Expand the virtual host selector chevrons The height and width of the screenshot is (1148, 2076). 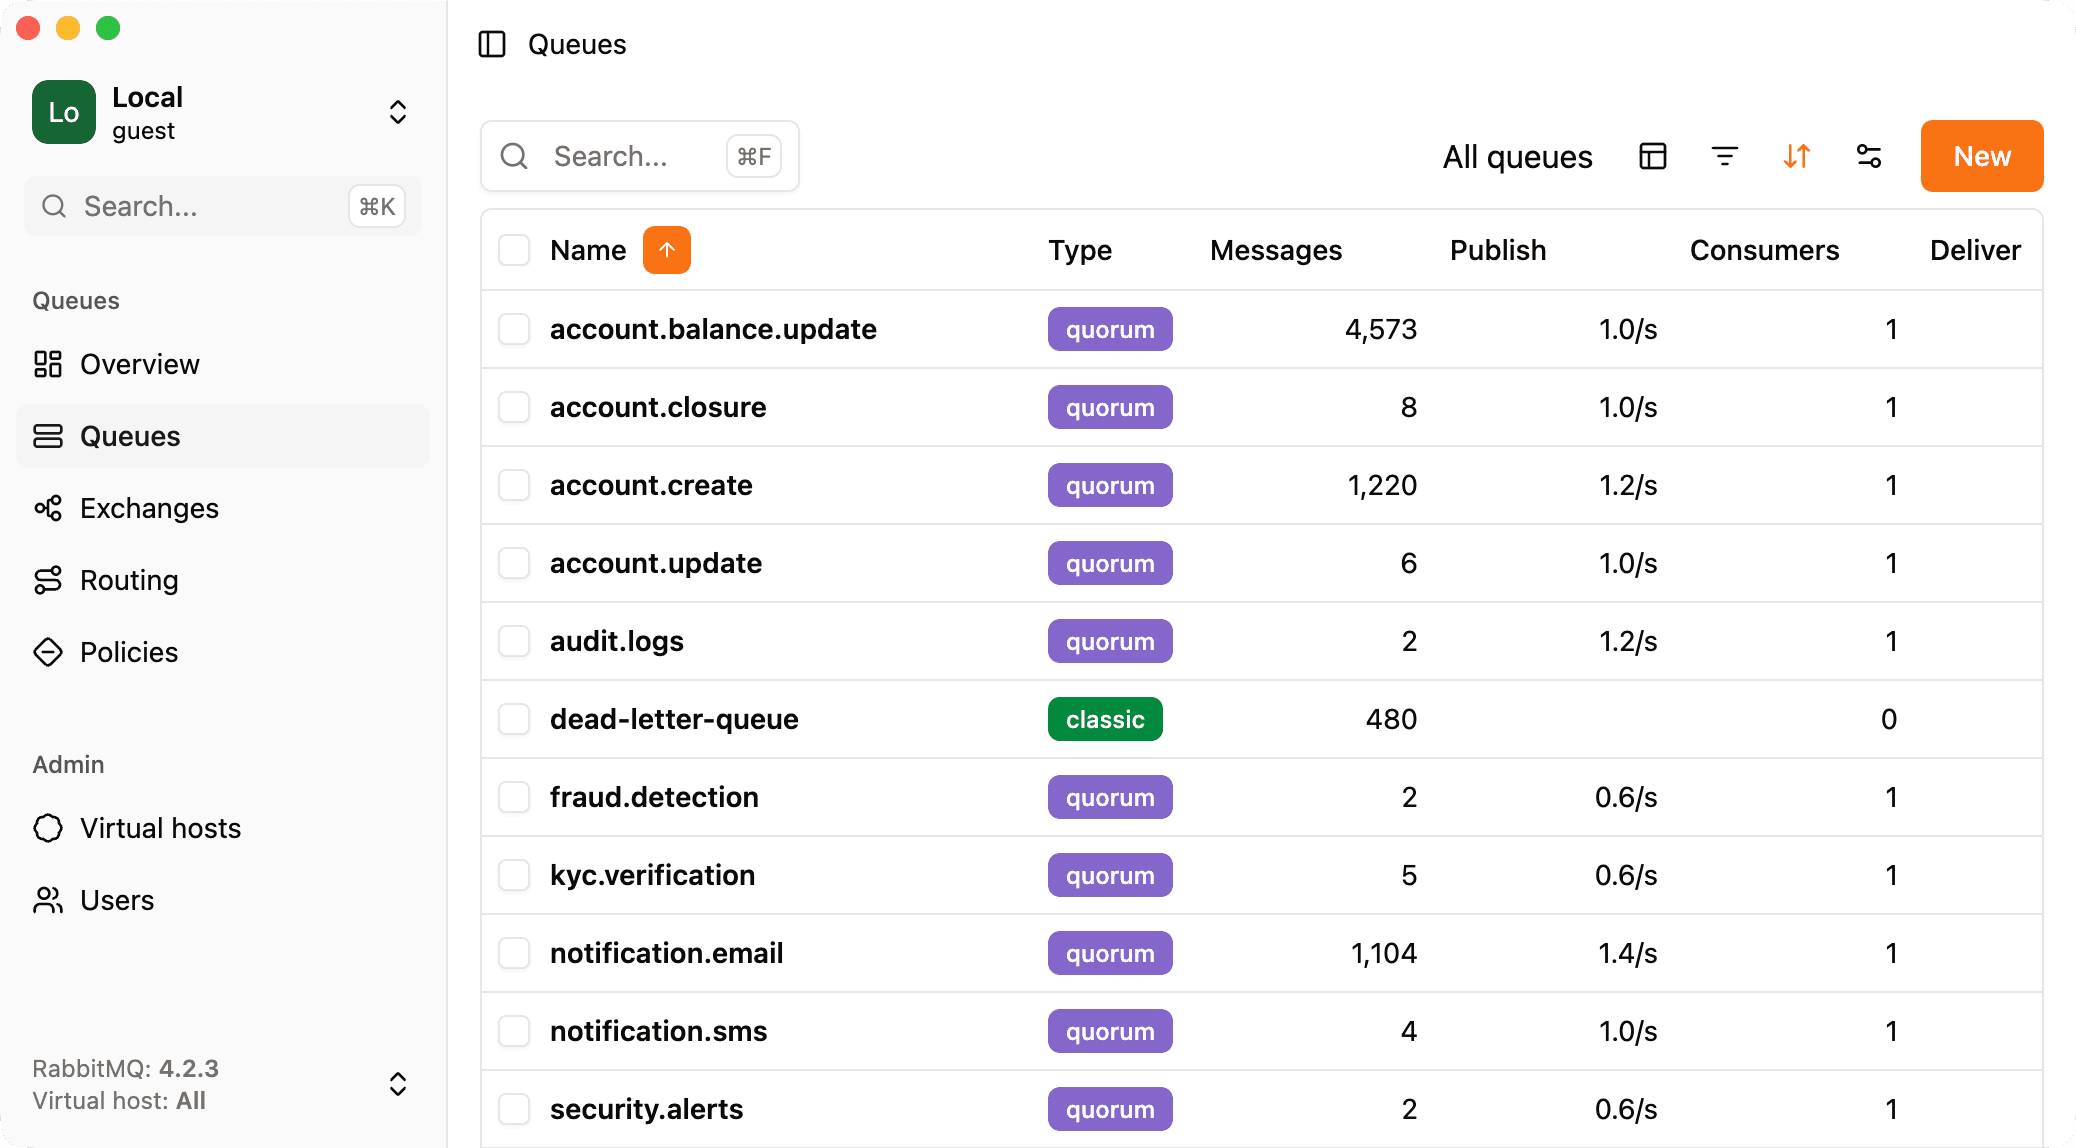point(398,1084)
